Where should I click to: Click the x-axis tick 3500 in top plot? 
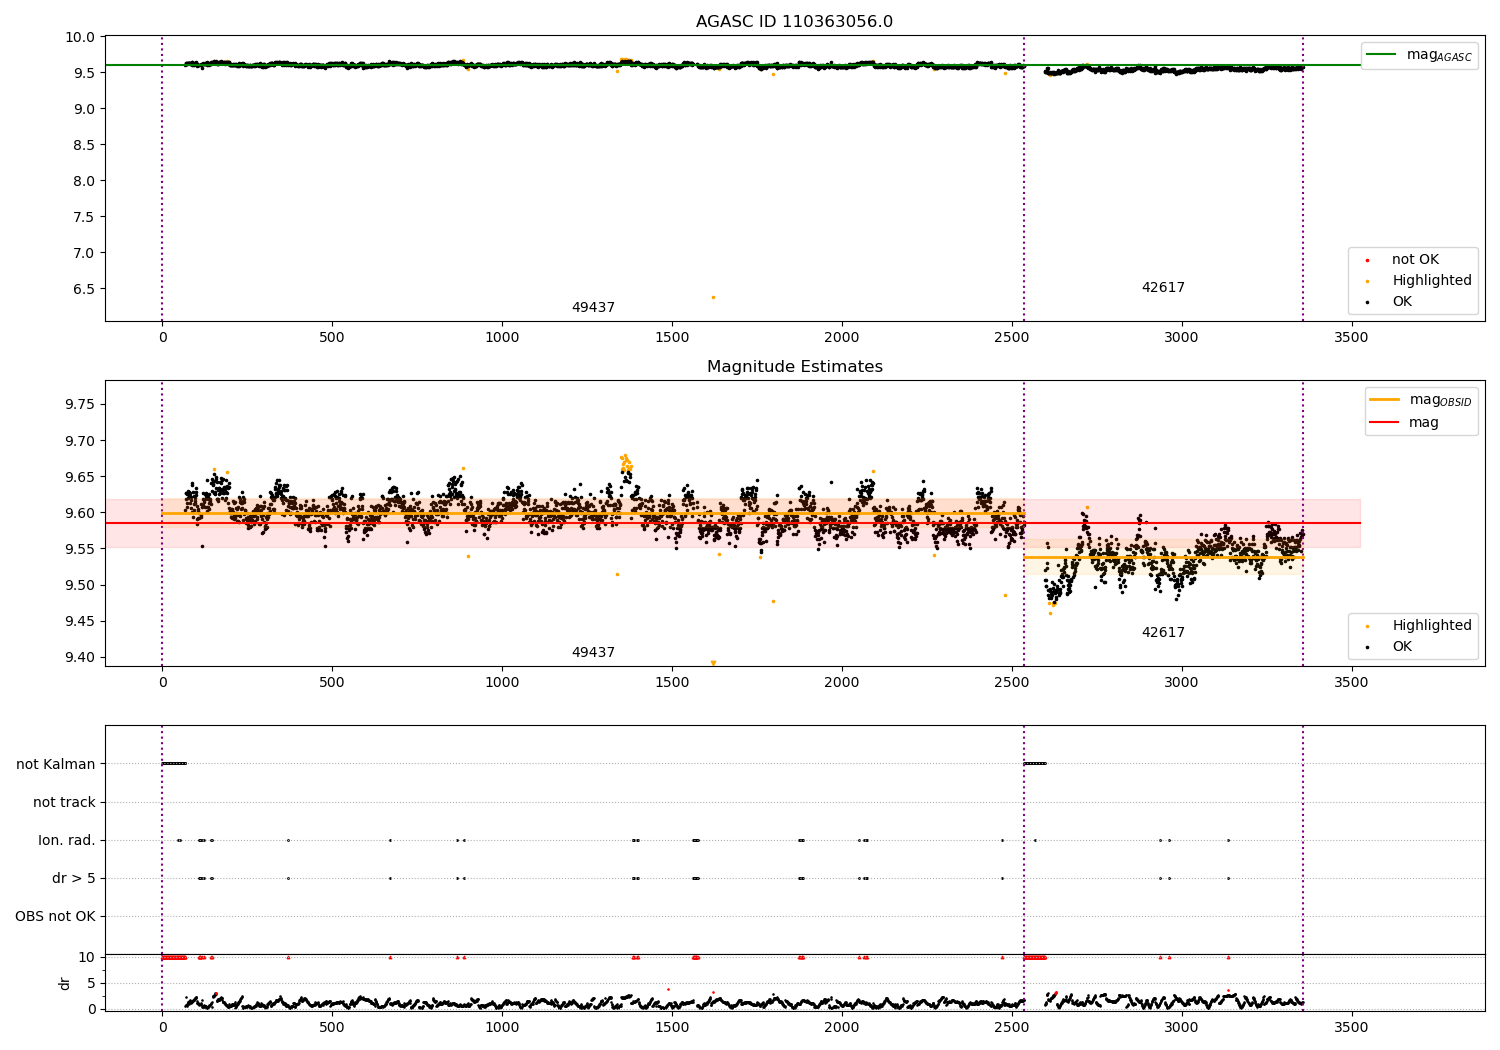[x=1352, y=338]
